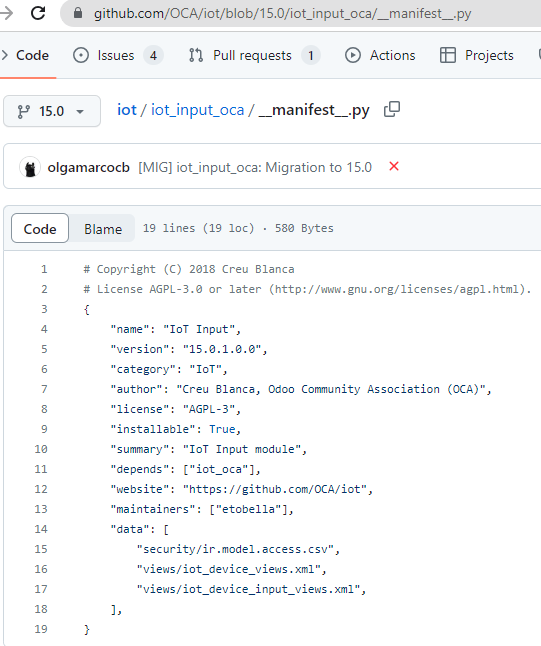Select line number 19
The height and width of the screenshot is (646, 541).
pyautogui.click(x=41, y=629)
